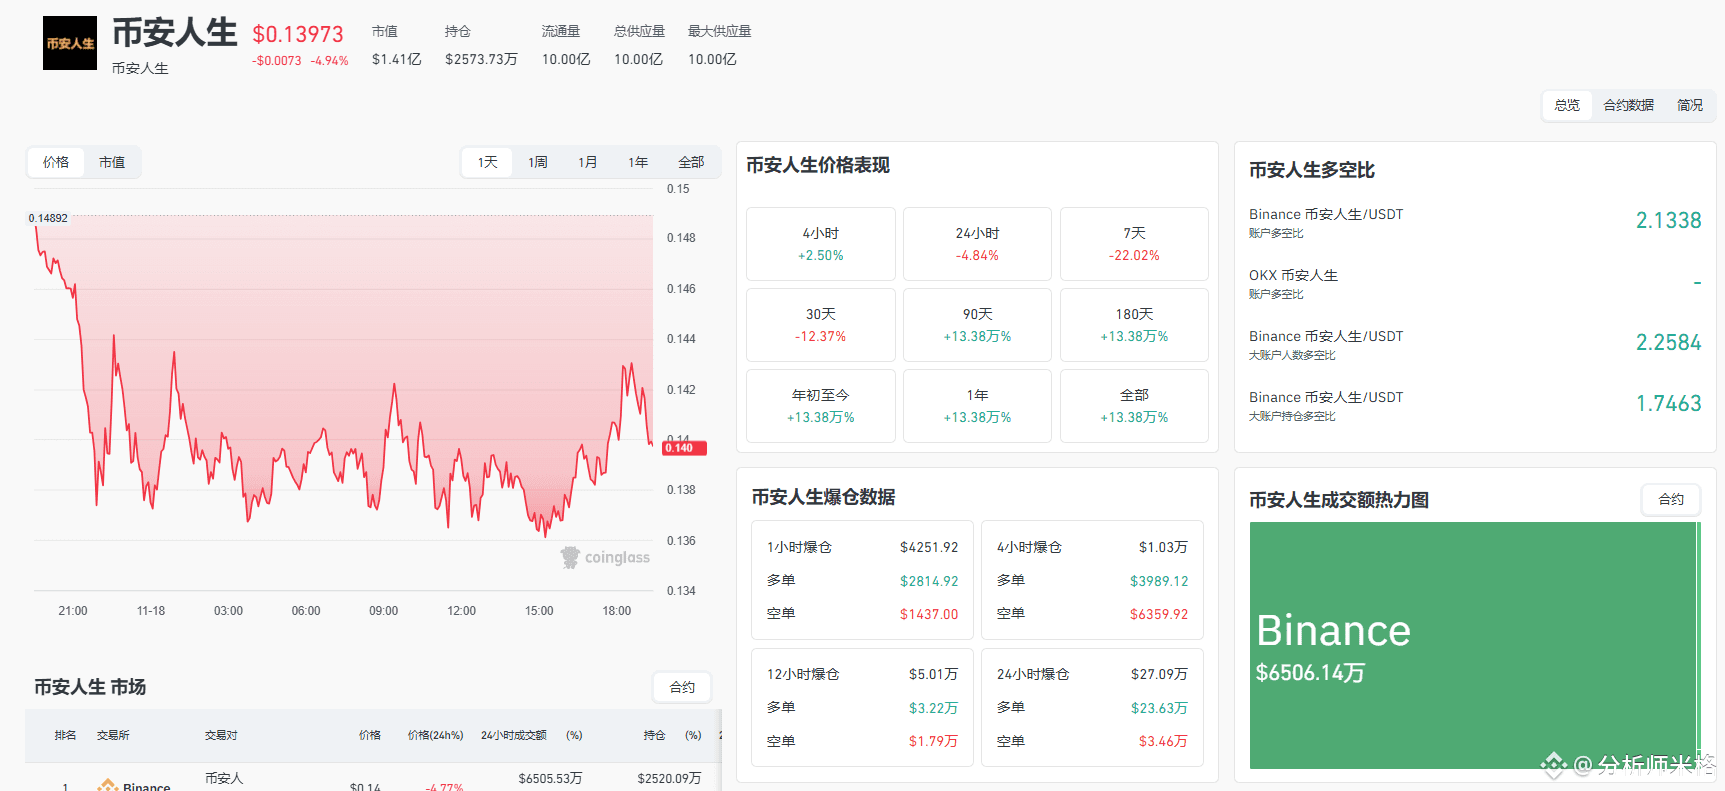1725x791 pixels.
Task: Click the 价格(24h%) column header
Action: click(x=435, y=735)
